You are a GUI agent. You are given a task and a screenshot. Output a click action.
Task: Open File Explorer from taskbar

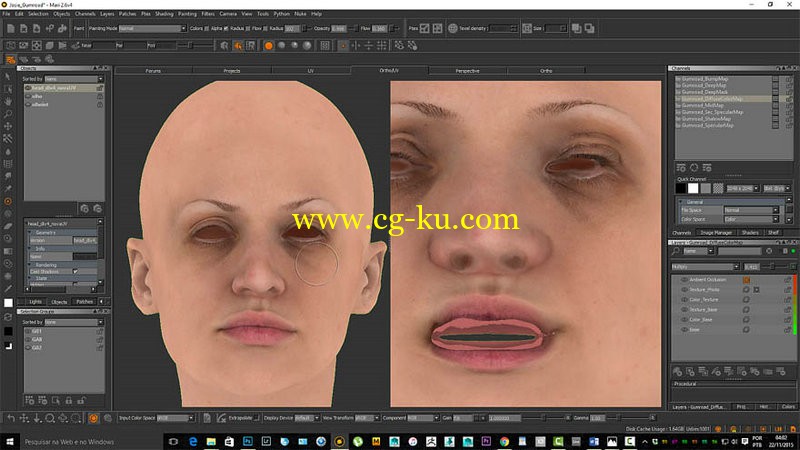(211, 441)
